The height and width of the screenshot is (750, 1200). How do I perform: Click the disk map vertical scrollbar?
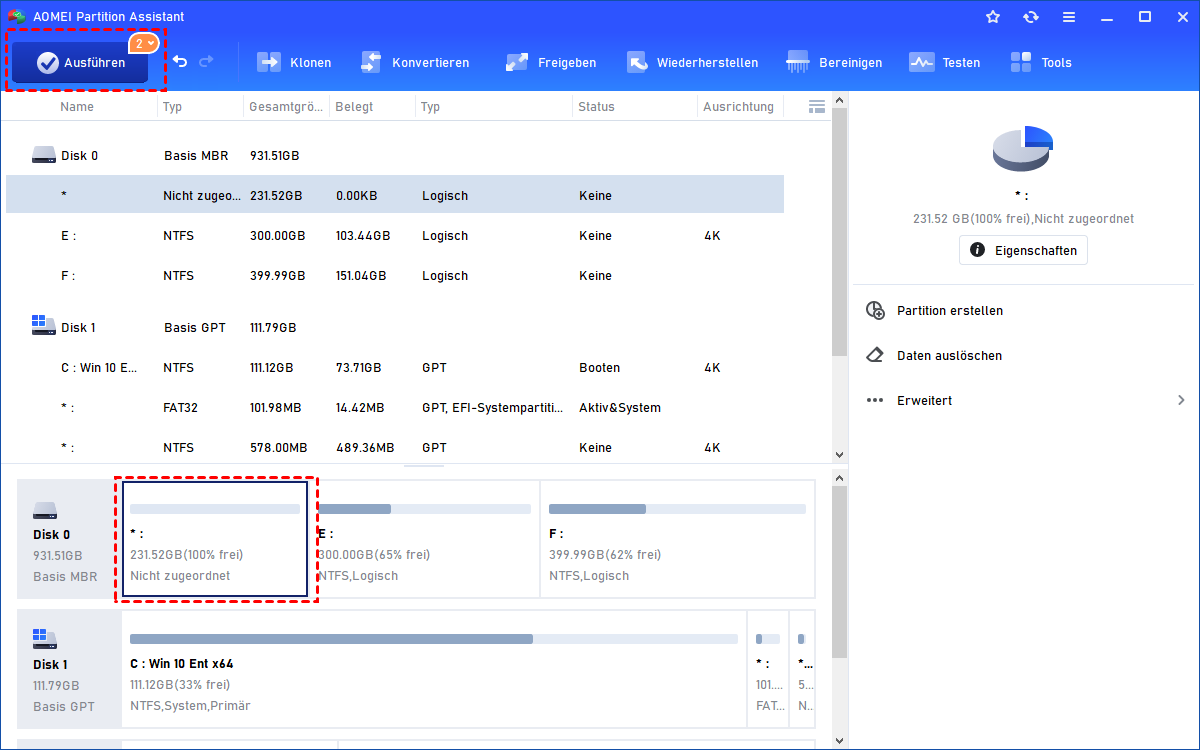pyautogui.click(x=840, y=570)
